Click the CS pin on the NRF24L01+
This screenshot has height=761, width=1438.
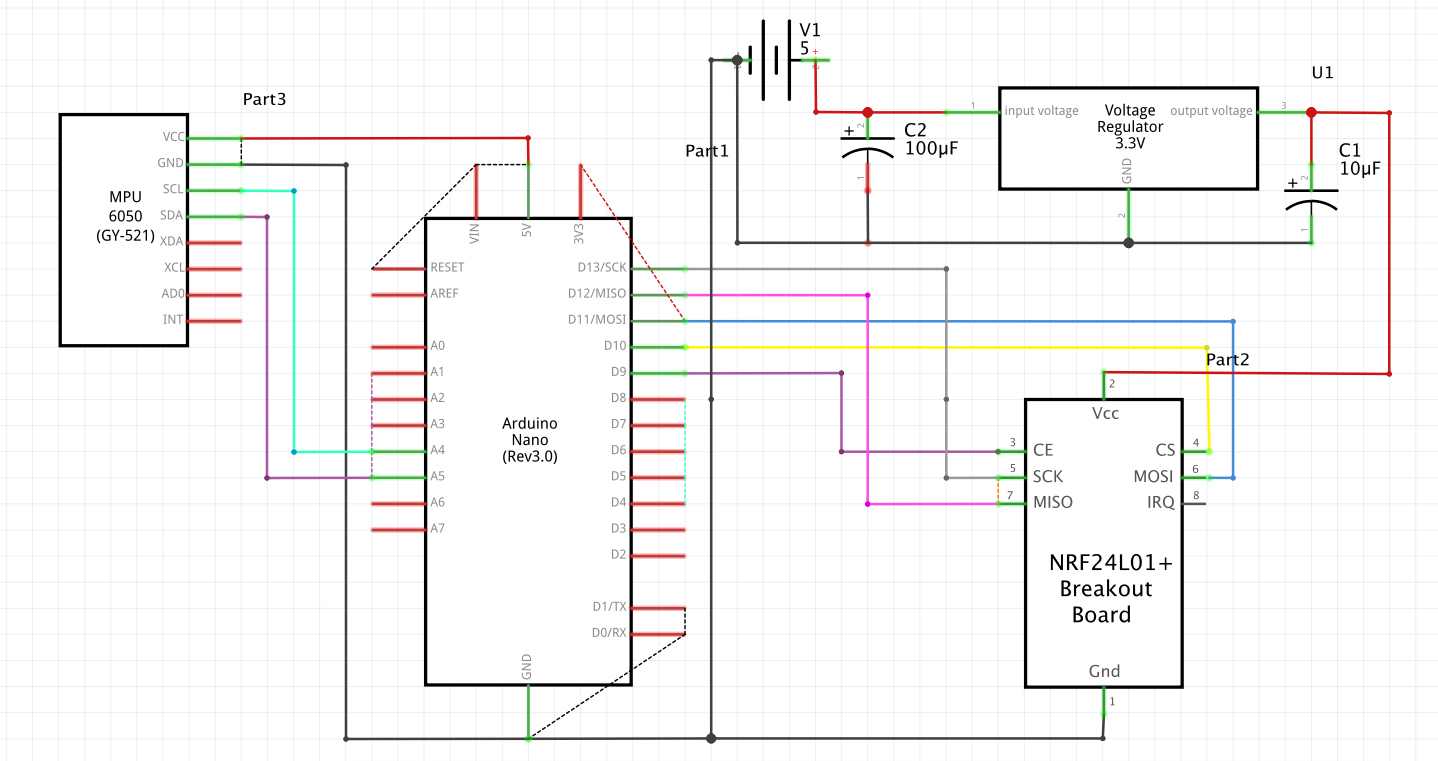pyautogui.click(x=1197, y=451)
